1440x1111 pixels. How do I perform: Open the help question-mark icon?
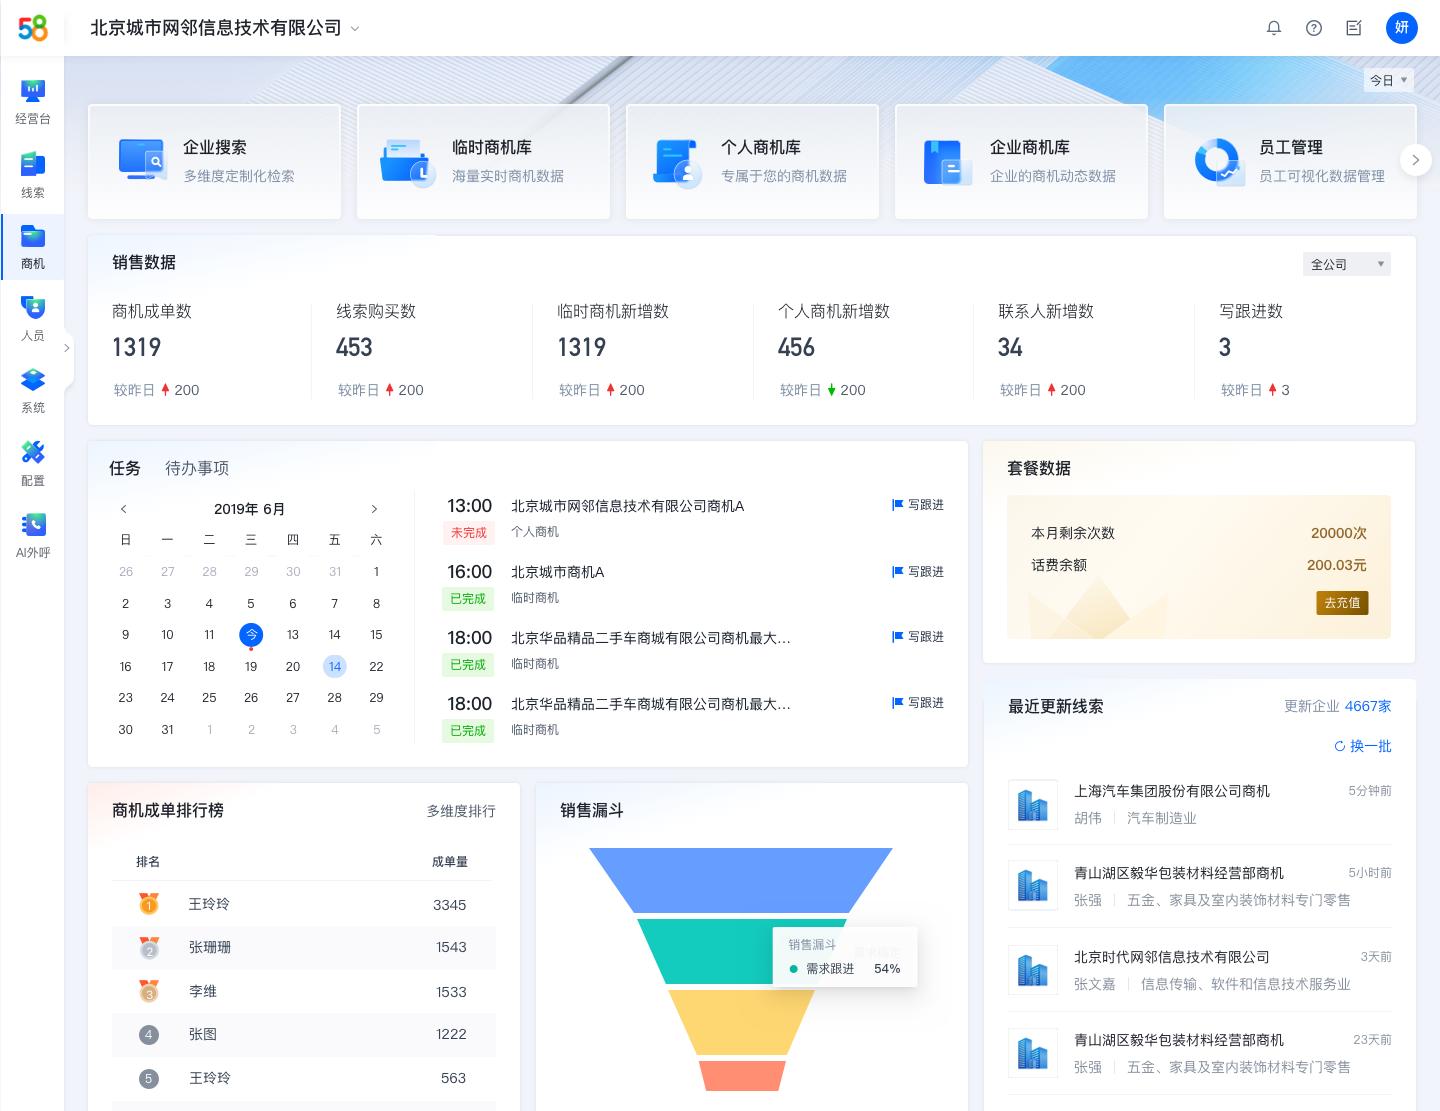(1314, 28)
